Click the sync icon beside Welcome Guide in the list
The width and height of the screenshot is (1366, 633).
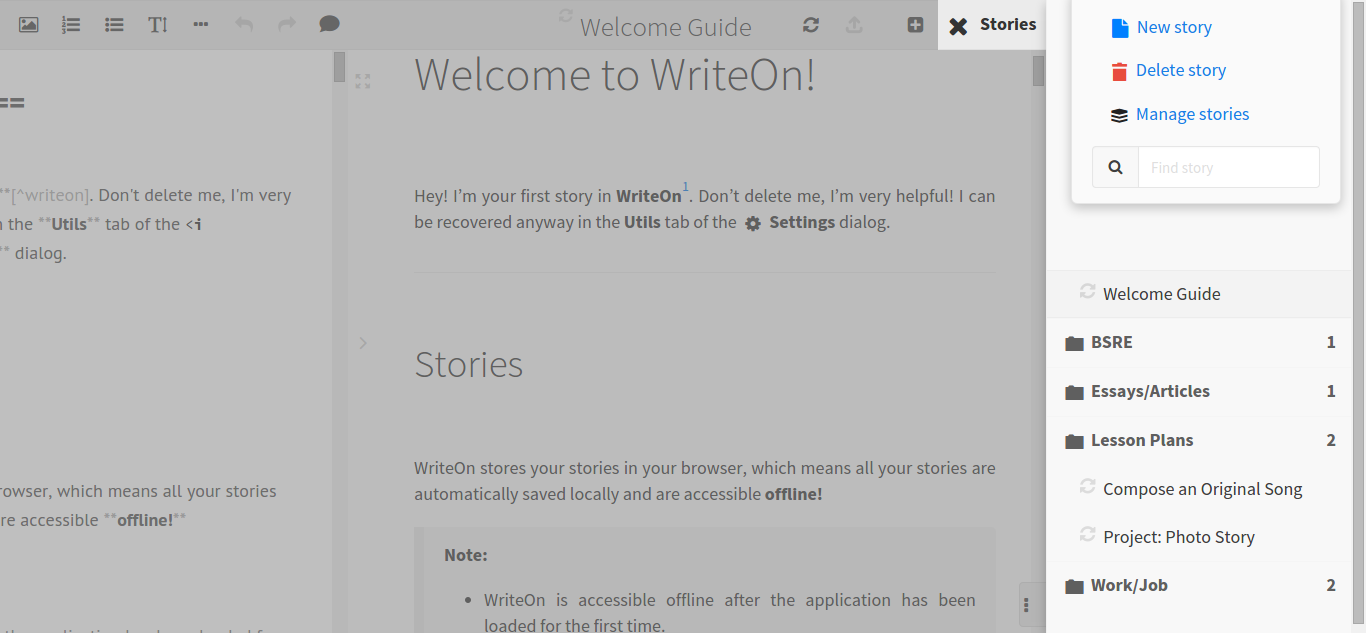[x=1087, y=291]
